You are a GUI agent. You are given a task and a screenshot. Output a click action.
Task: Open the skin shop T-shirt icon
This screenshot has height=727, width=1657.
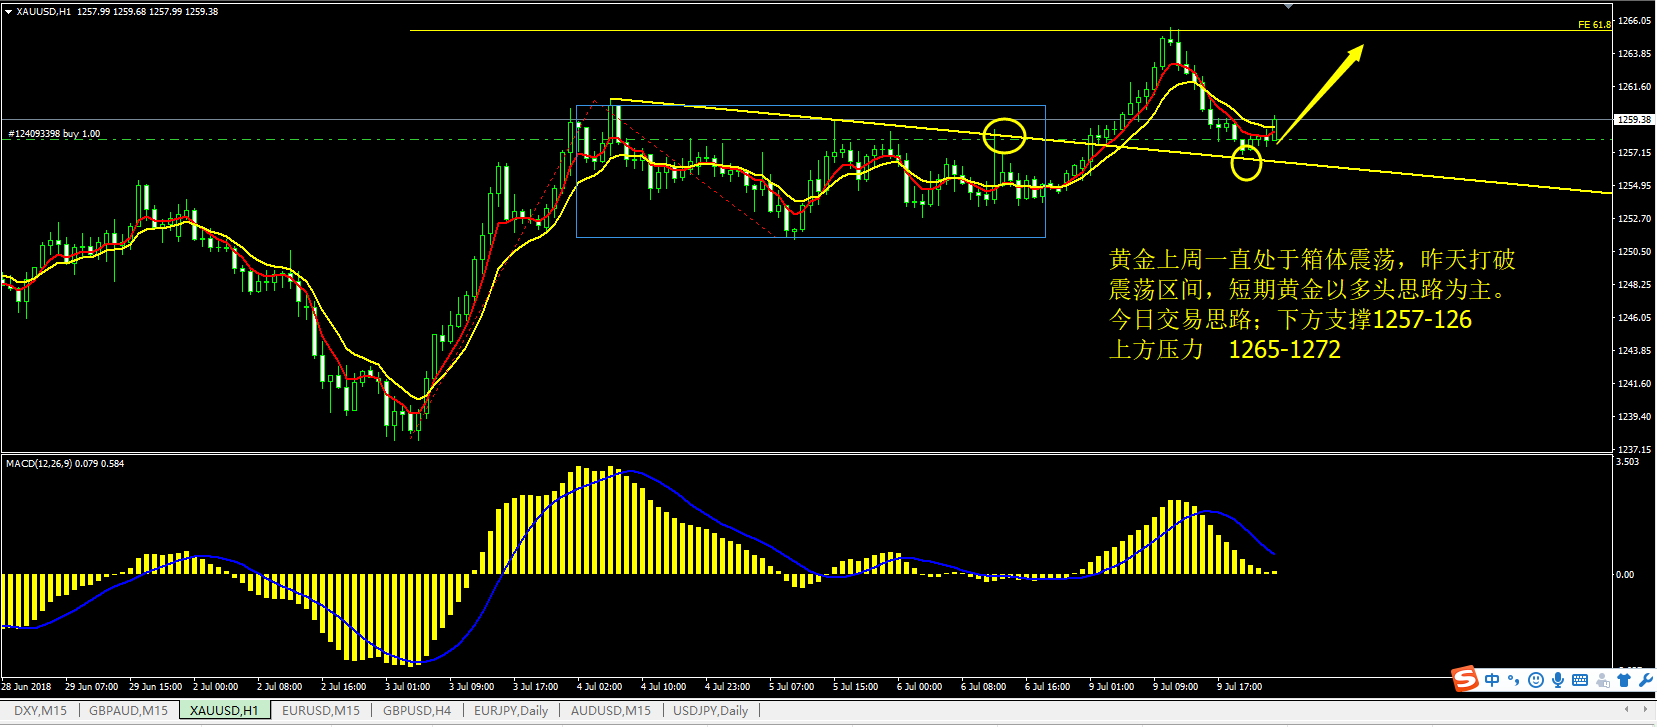click(x=1623, y=680)
